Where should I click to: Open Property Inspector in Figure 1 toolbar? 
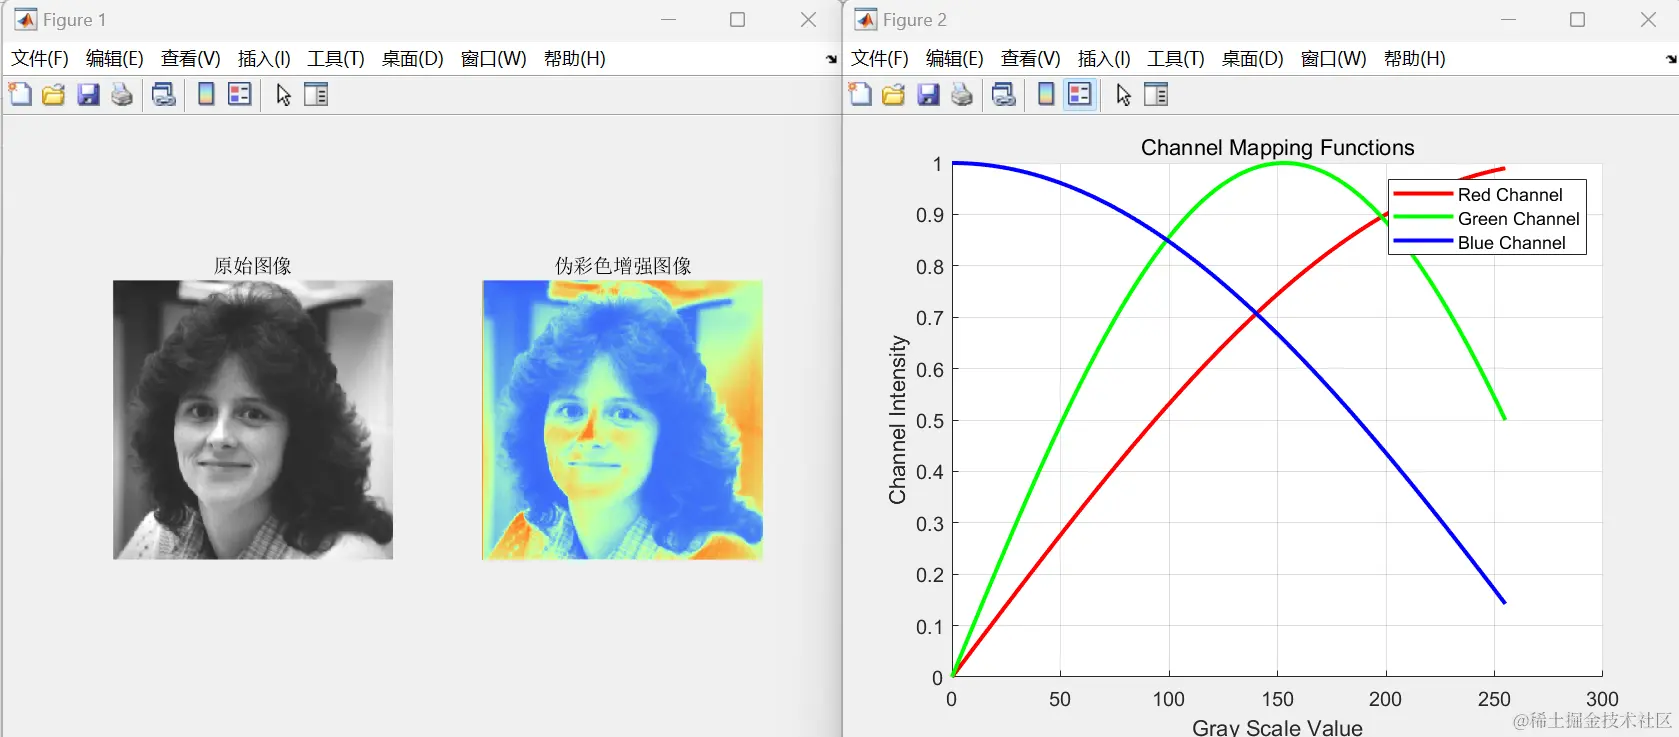pos(316,95)
